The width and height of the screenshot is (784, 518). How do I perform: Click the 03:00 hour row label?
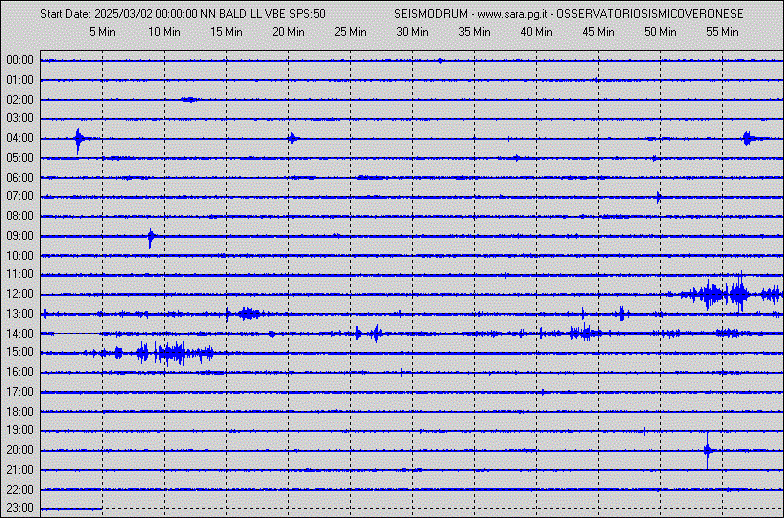pyautogui.click(x=20, y=118)
